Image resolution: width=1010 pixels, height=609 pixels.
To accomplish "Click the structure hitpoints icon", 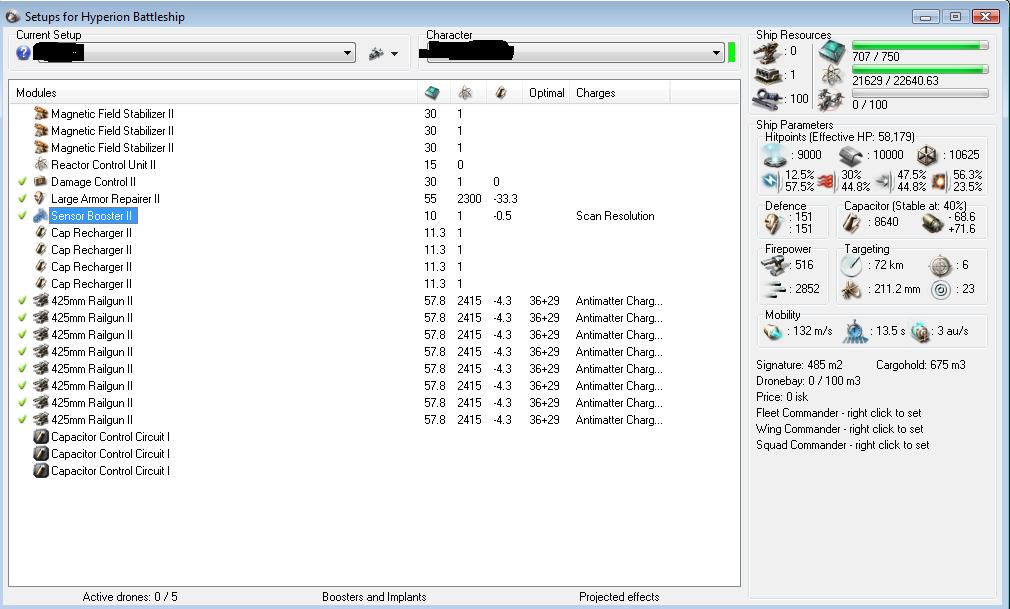I will point(926,155).
